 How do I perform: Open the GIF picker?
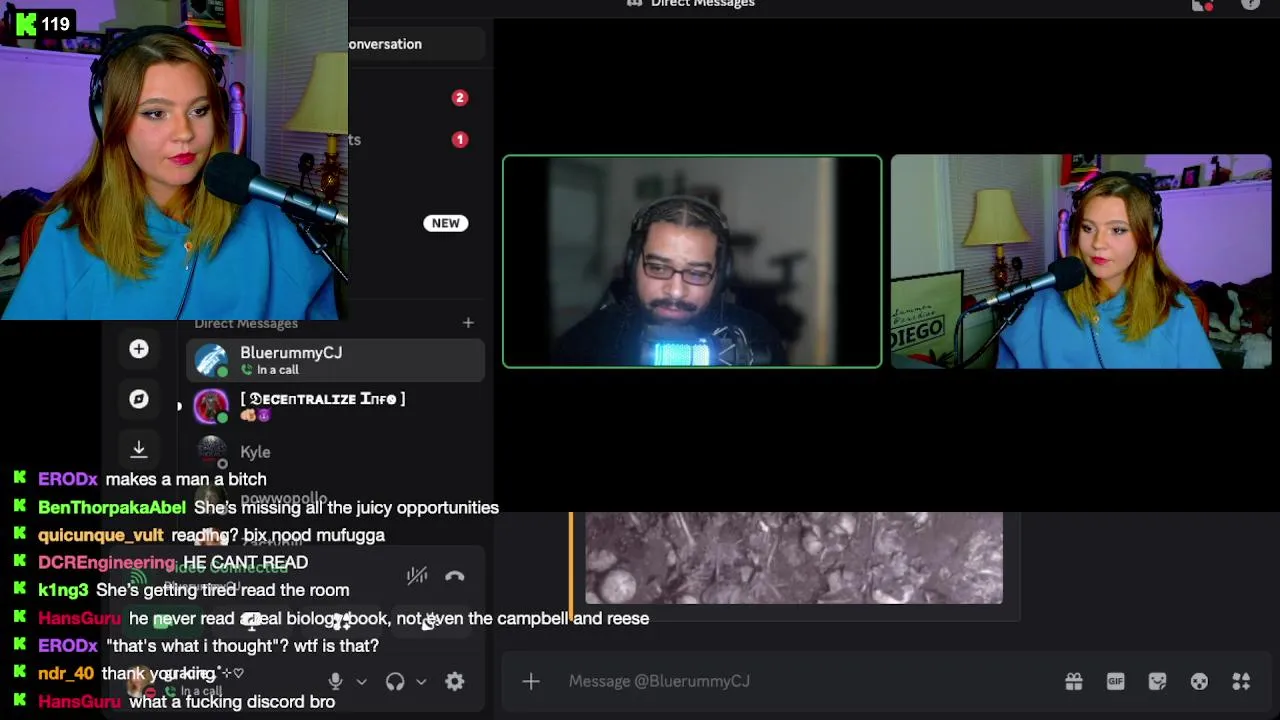(x=1116, y=681)
